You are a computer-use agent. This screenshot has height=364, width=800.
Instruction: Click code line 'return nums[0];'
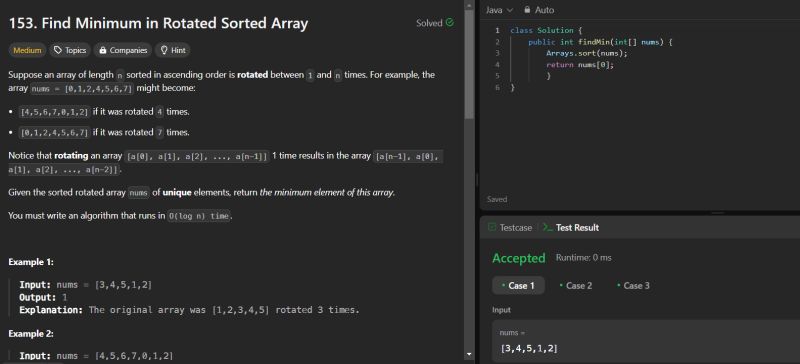pyautogui.click(x=580, y=65)
